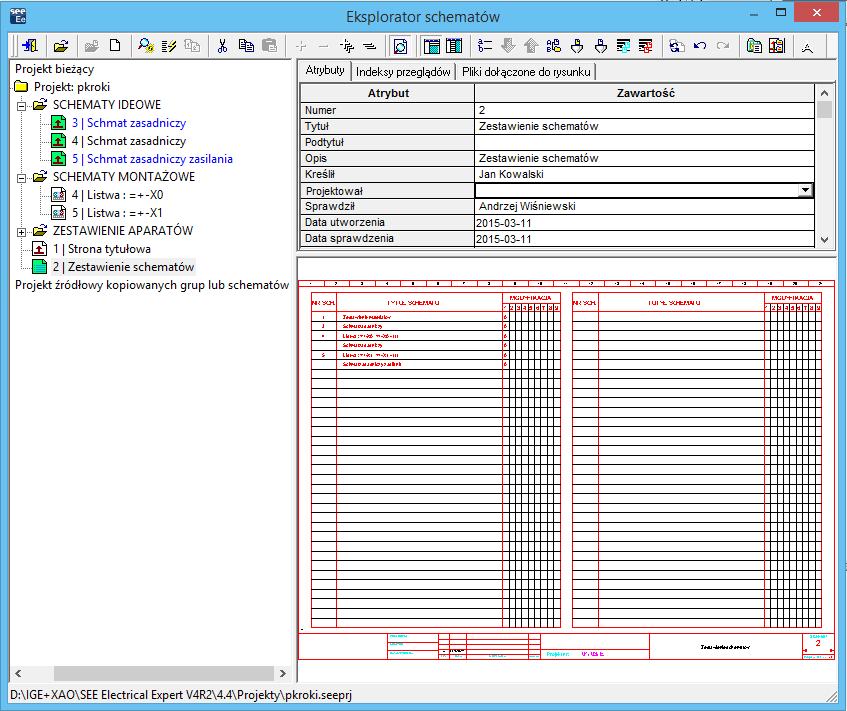This screenshot has width=847, height=711.
Task: Click the greyed refresh sheets icon
Action: click(677, 46)
